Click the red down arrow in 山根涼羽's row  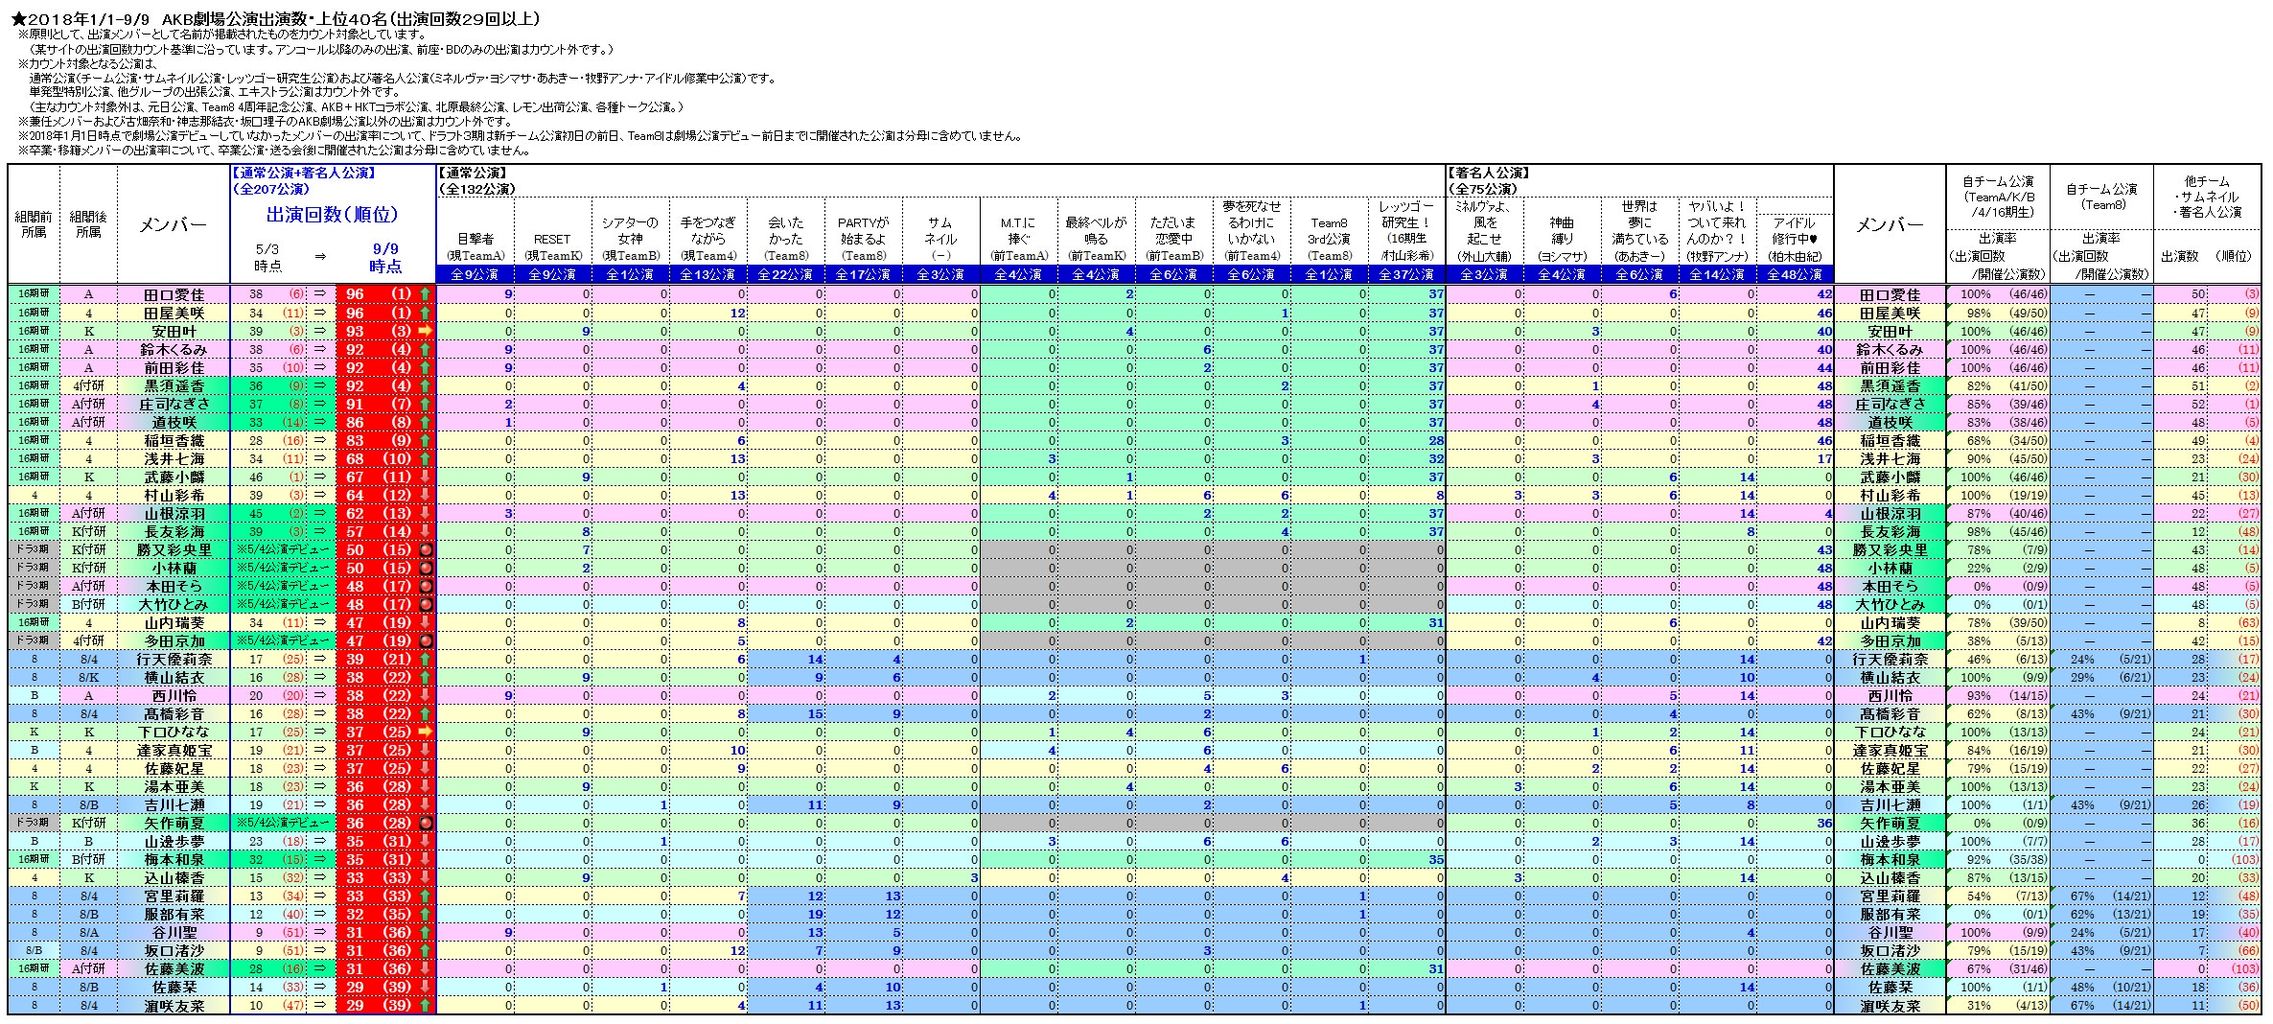(425, 513)
